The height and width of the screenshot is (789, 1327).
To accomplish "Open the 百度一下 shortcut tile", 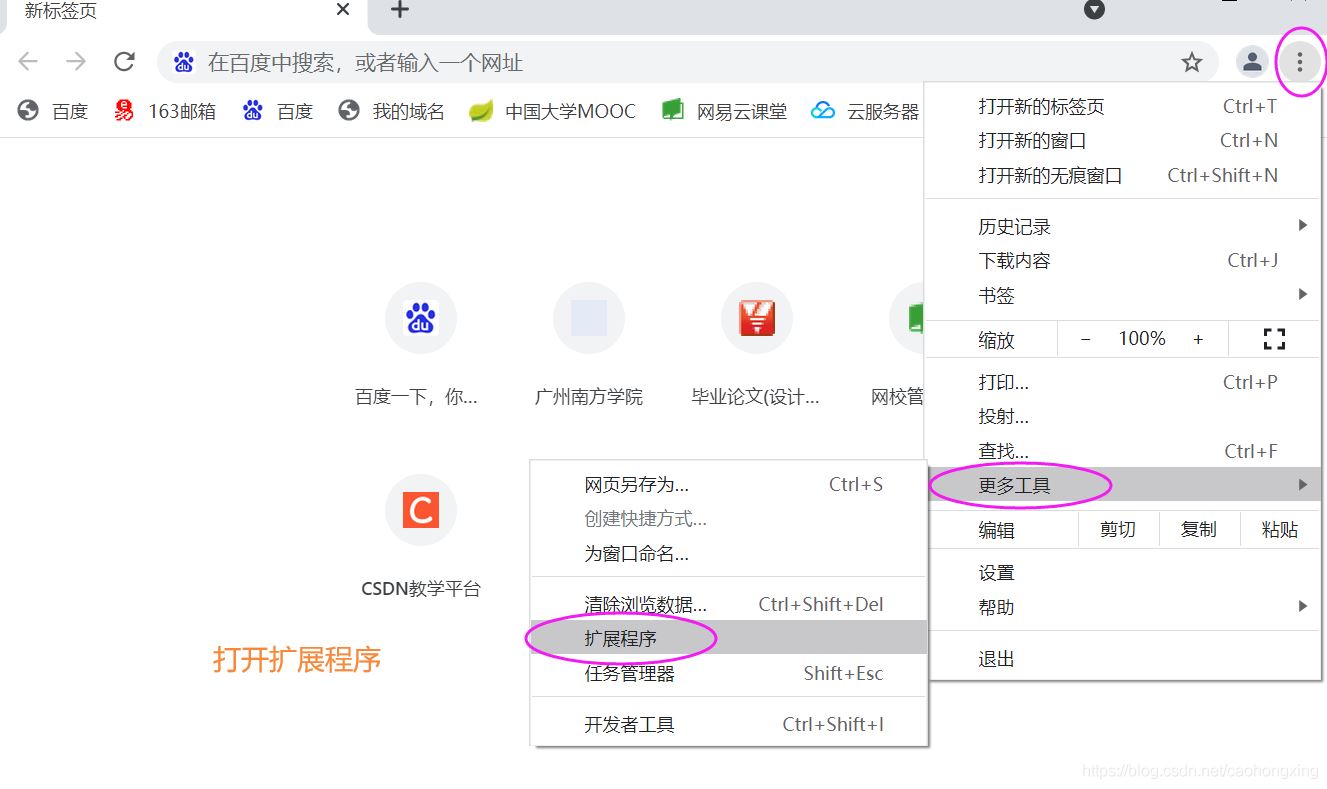I will pos(420,345).
